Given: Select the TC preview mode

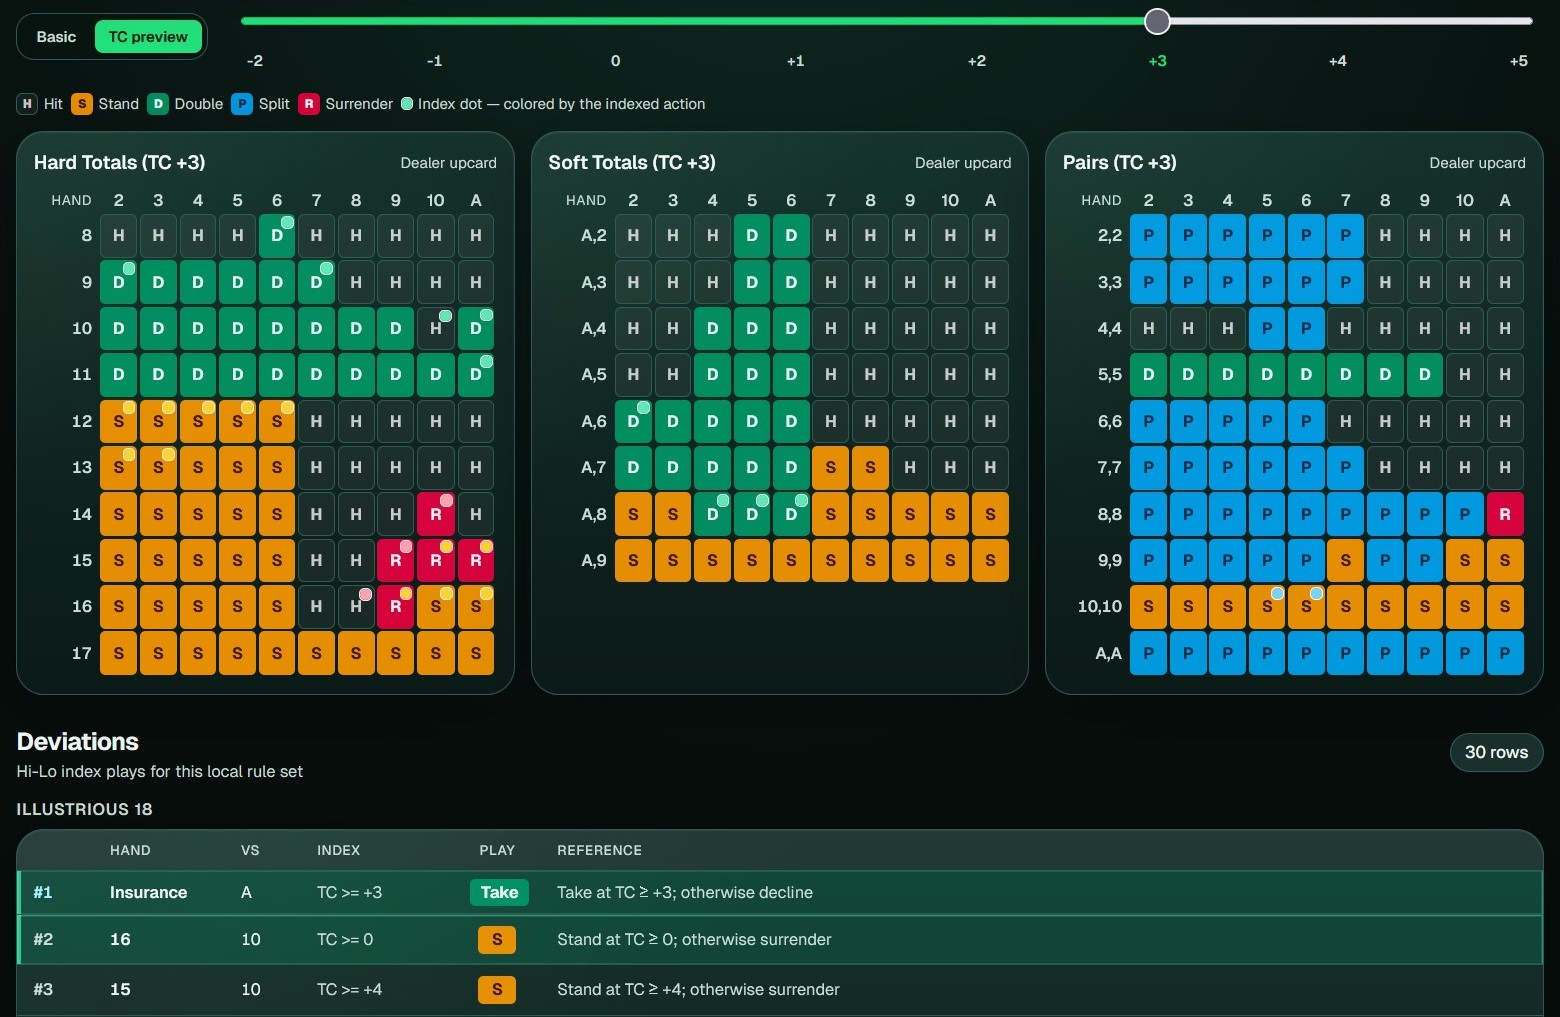Looking at the screenshot, I should click(x=148, y=37).
